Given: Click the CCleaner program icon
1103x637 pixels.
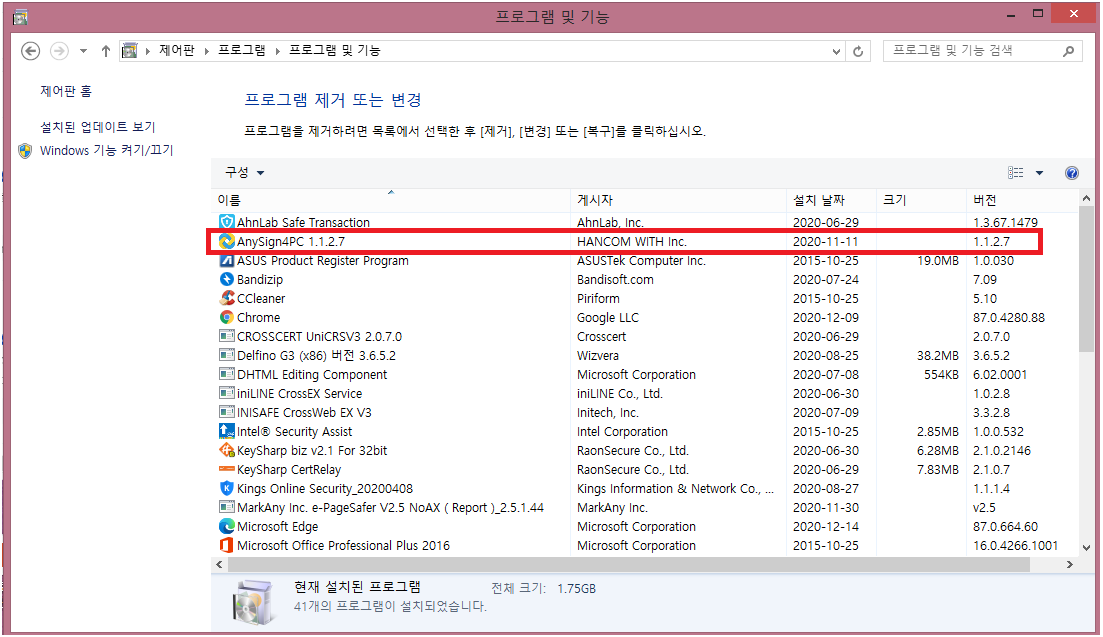Looking at the screenshot, I should pyautogui.click(x=227, y=298).
